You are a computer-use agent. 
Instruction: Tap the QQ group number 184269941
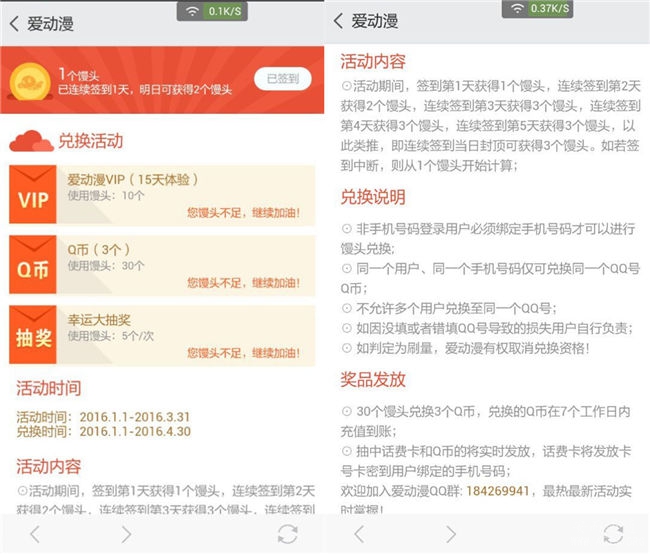(x=497, y=491)
